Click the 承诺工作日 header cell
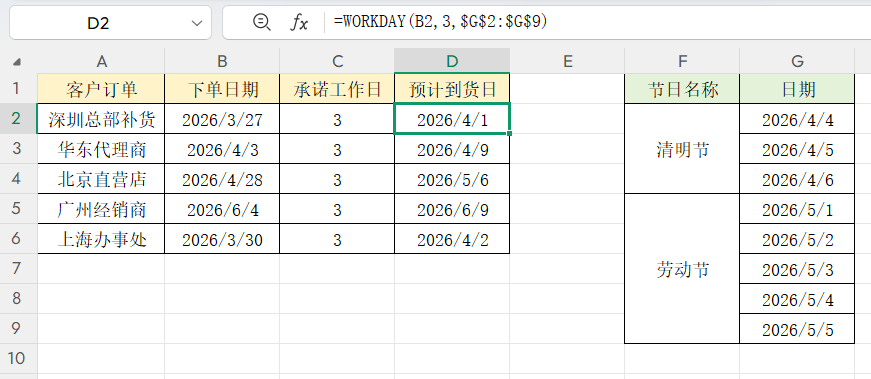The height and width of the screenshot is (379, 871). pos(337,88)
